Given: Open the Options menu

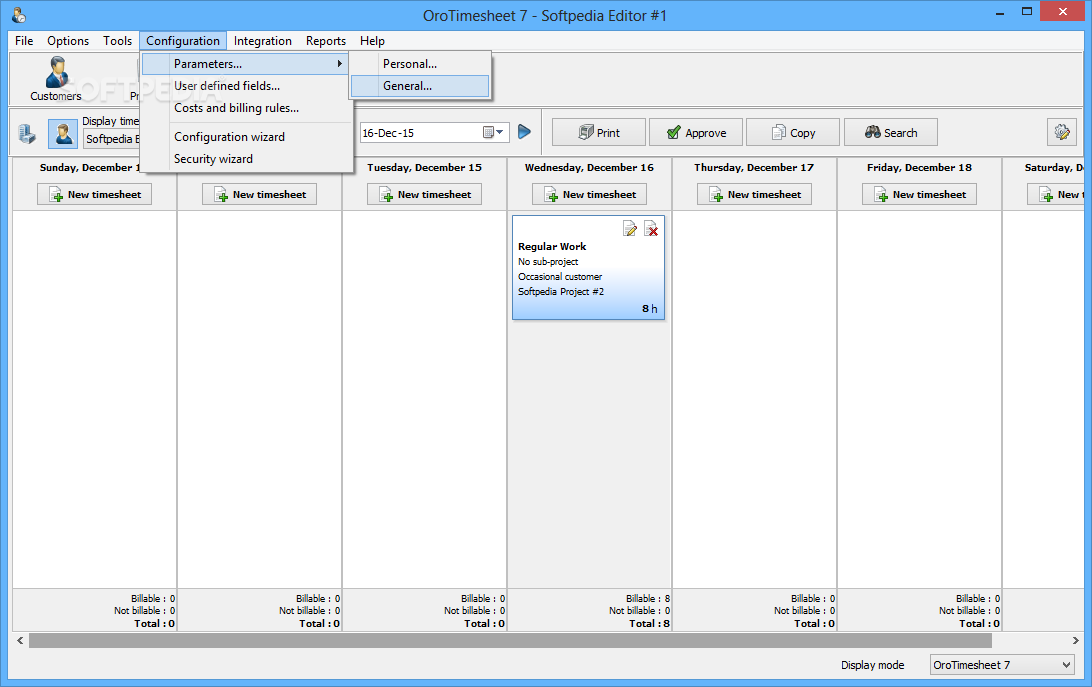Looking at the screenshot, I should [x=68, y=40].
